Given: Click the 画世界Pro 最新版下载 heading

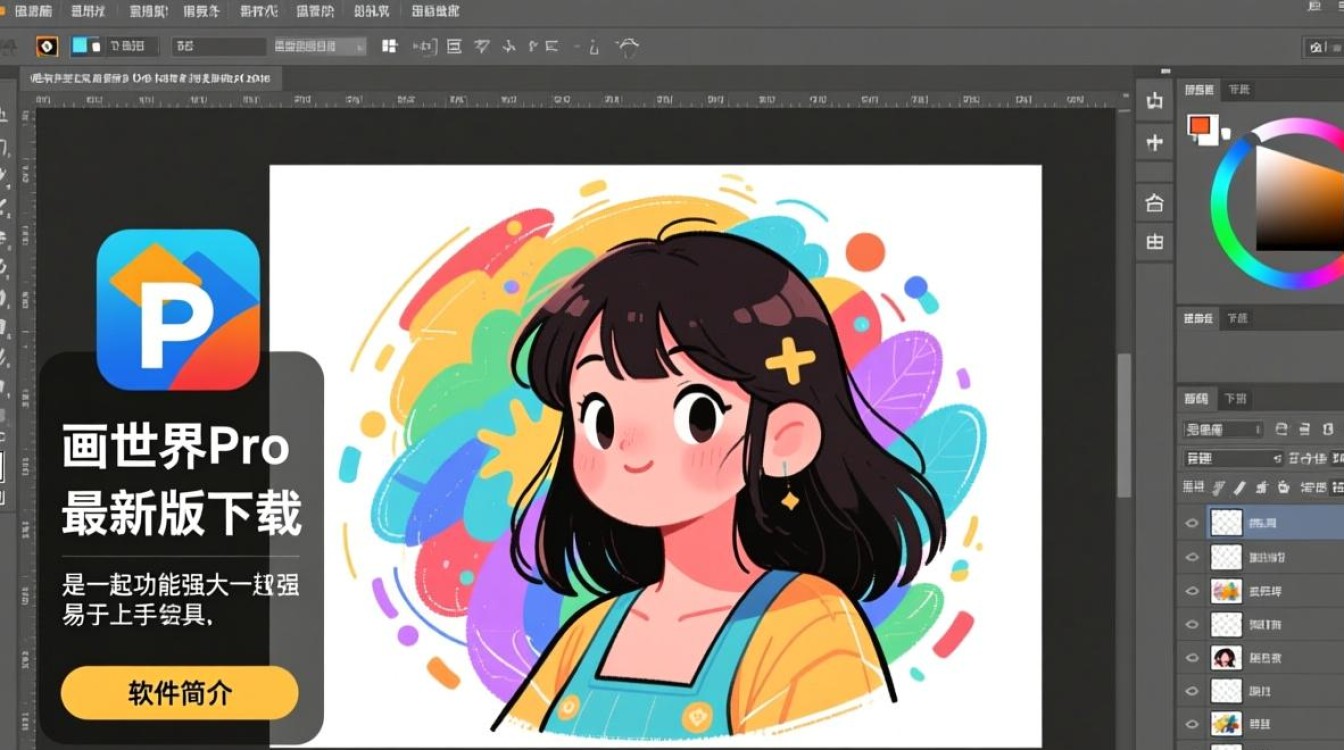Looking at the screenshot, I should (x=181, y=481).
